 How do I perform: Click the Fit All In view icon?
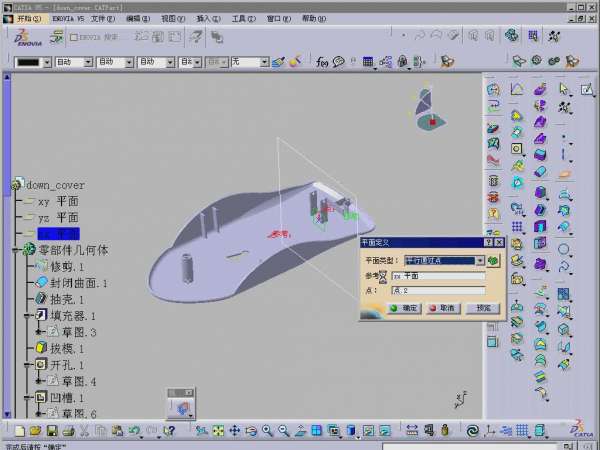[218, 431]
